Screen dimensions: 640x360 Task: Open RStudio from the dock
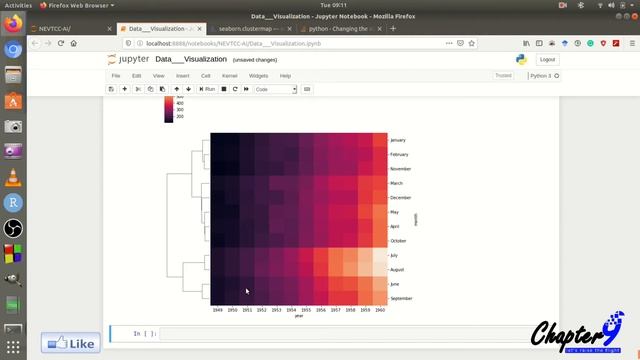[x=13, y=203]
